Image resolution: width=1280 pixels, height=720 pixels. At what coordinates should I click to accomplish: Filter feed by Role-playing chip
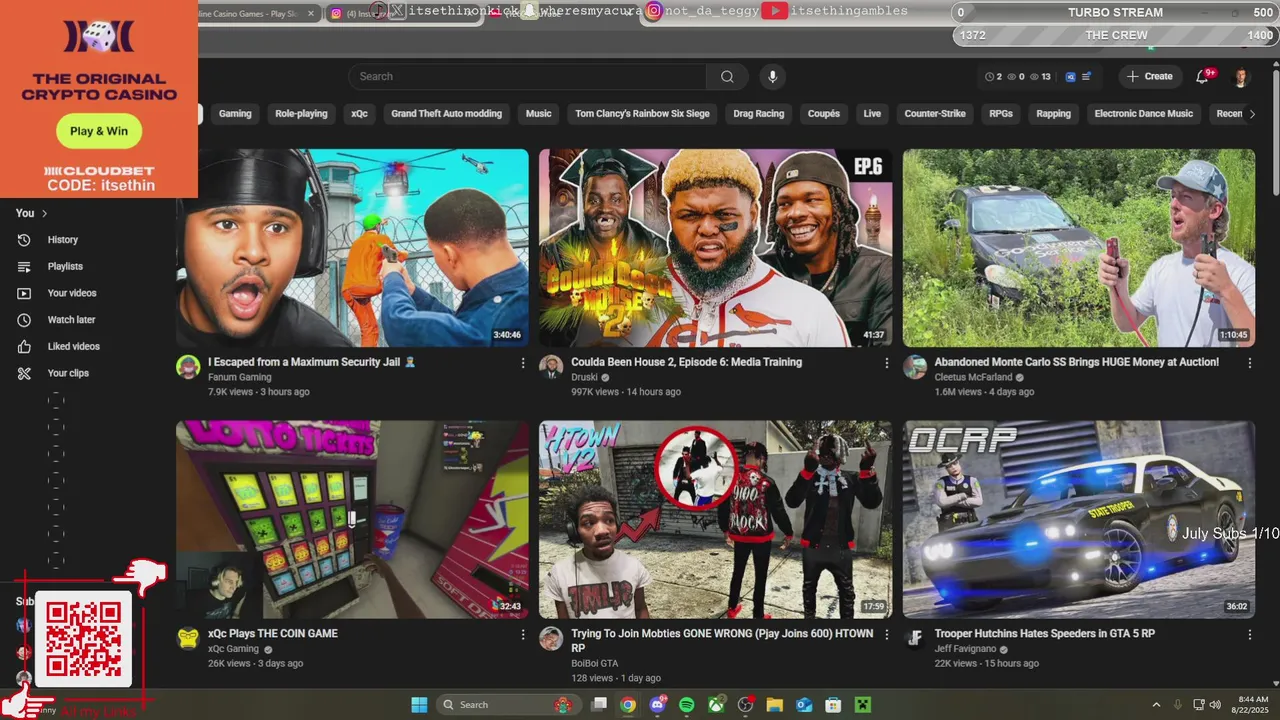pyautogui.click(x=301, y=114)
